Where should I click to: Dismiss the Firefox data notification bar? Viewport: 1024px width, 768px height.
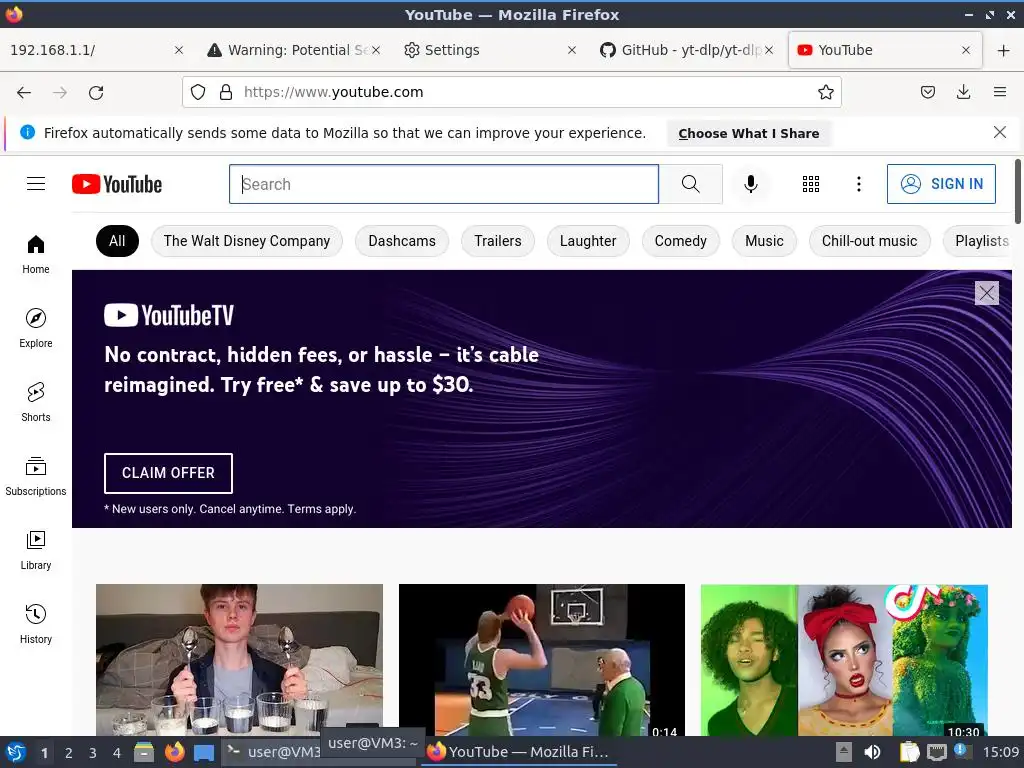click(999, 133)
